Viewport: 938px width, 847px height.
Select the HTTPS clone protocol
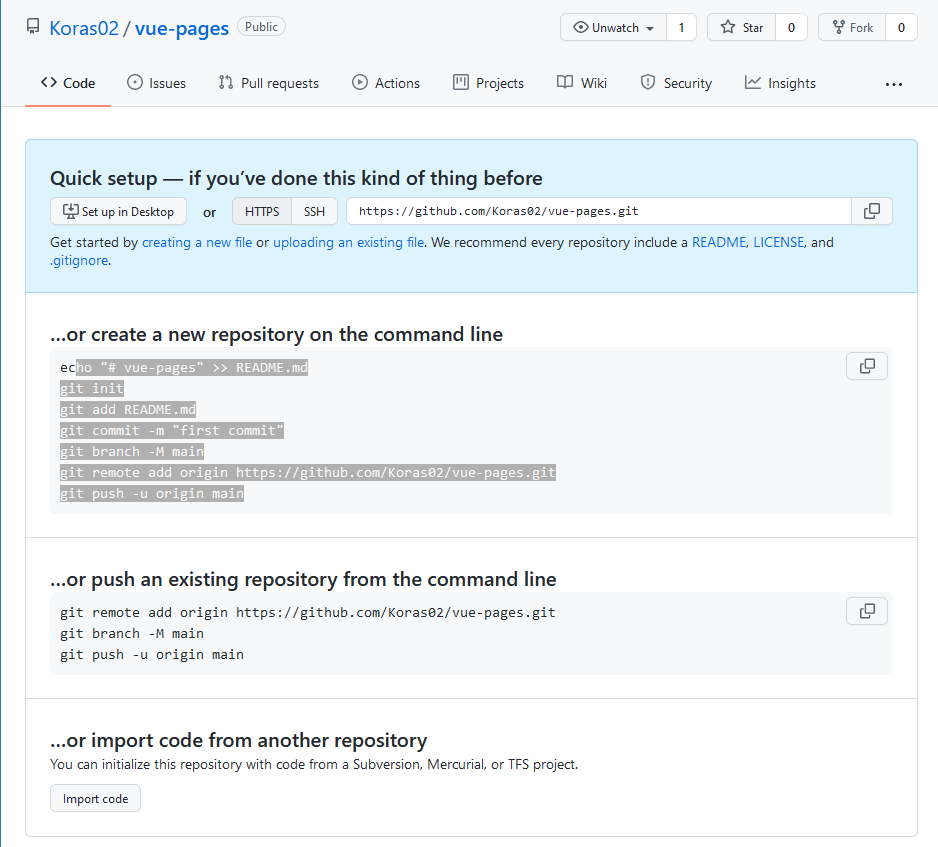[262, 212]
